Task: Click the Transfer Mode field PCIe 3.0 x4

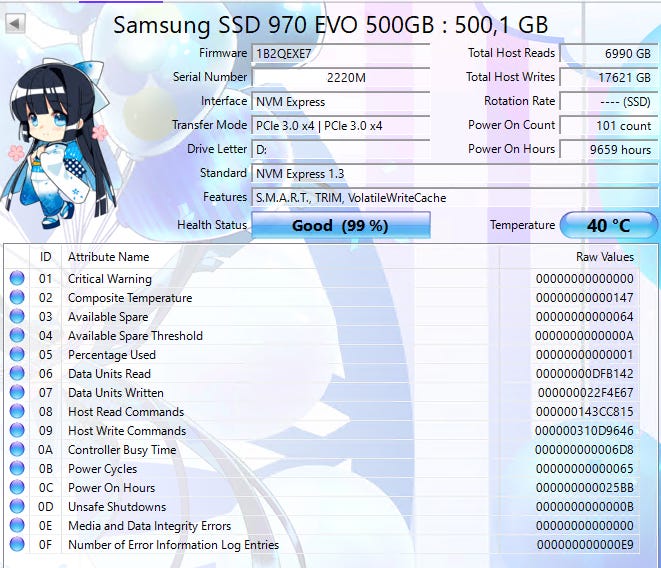Action: (x=341, y=126)
